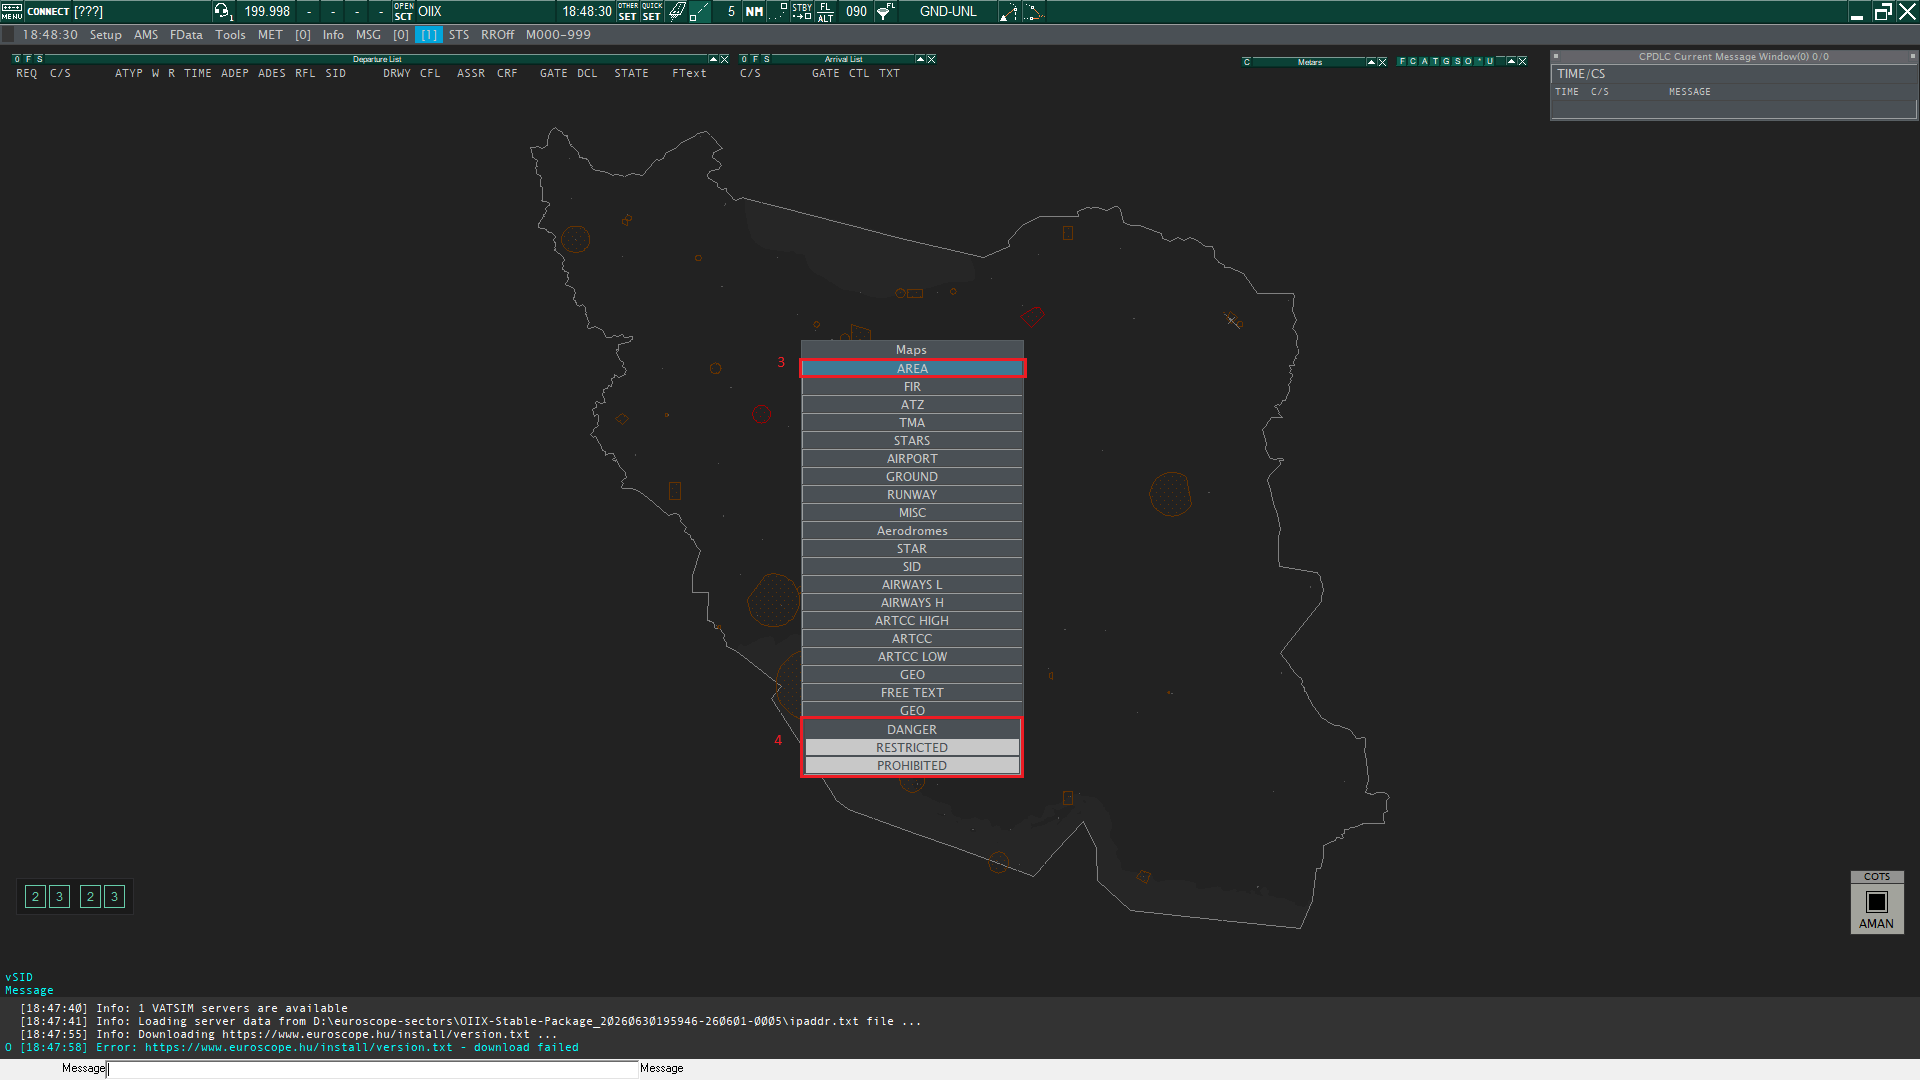Click the dotted range rings icon after NM
Image resolution: width=1920 pixels, height=1080 pixels.
(778, 11)
